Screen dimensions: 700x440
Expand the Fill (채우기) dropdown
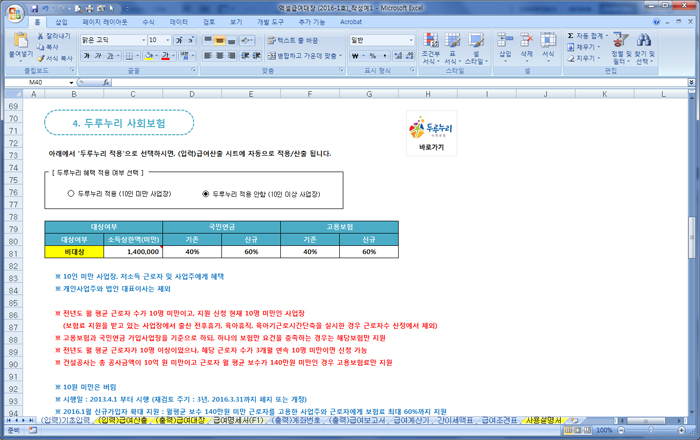coord(599,47)
